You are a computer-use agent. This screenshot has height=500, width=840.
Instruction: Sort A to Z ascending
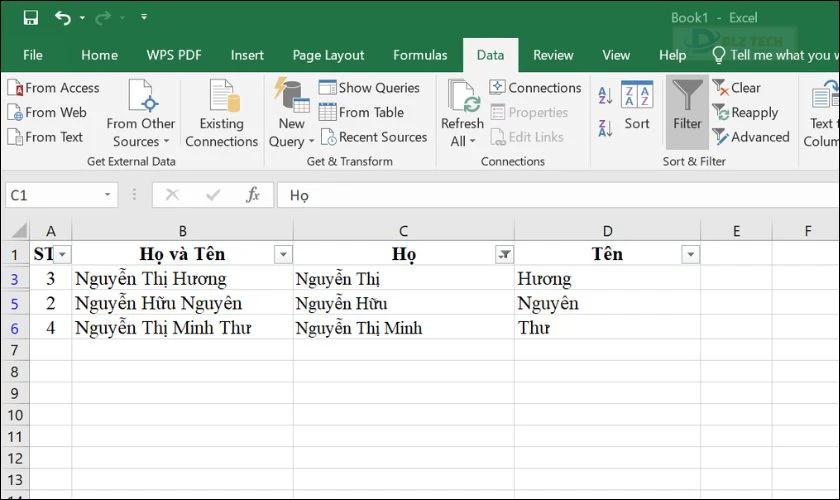click(x=605, y=95)
